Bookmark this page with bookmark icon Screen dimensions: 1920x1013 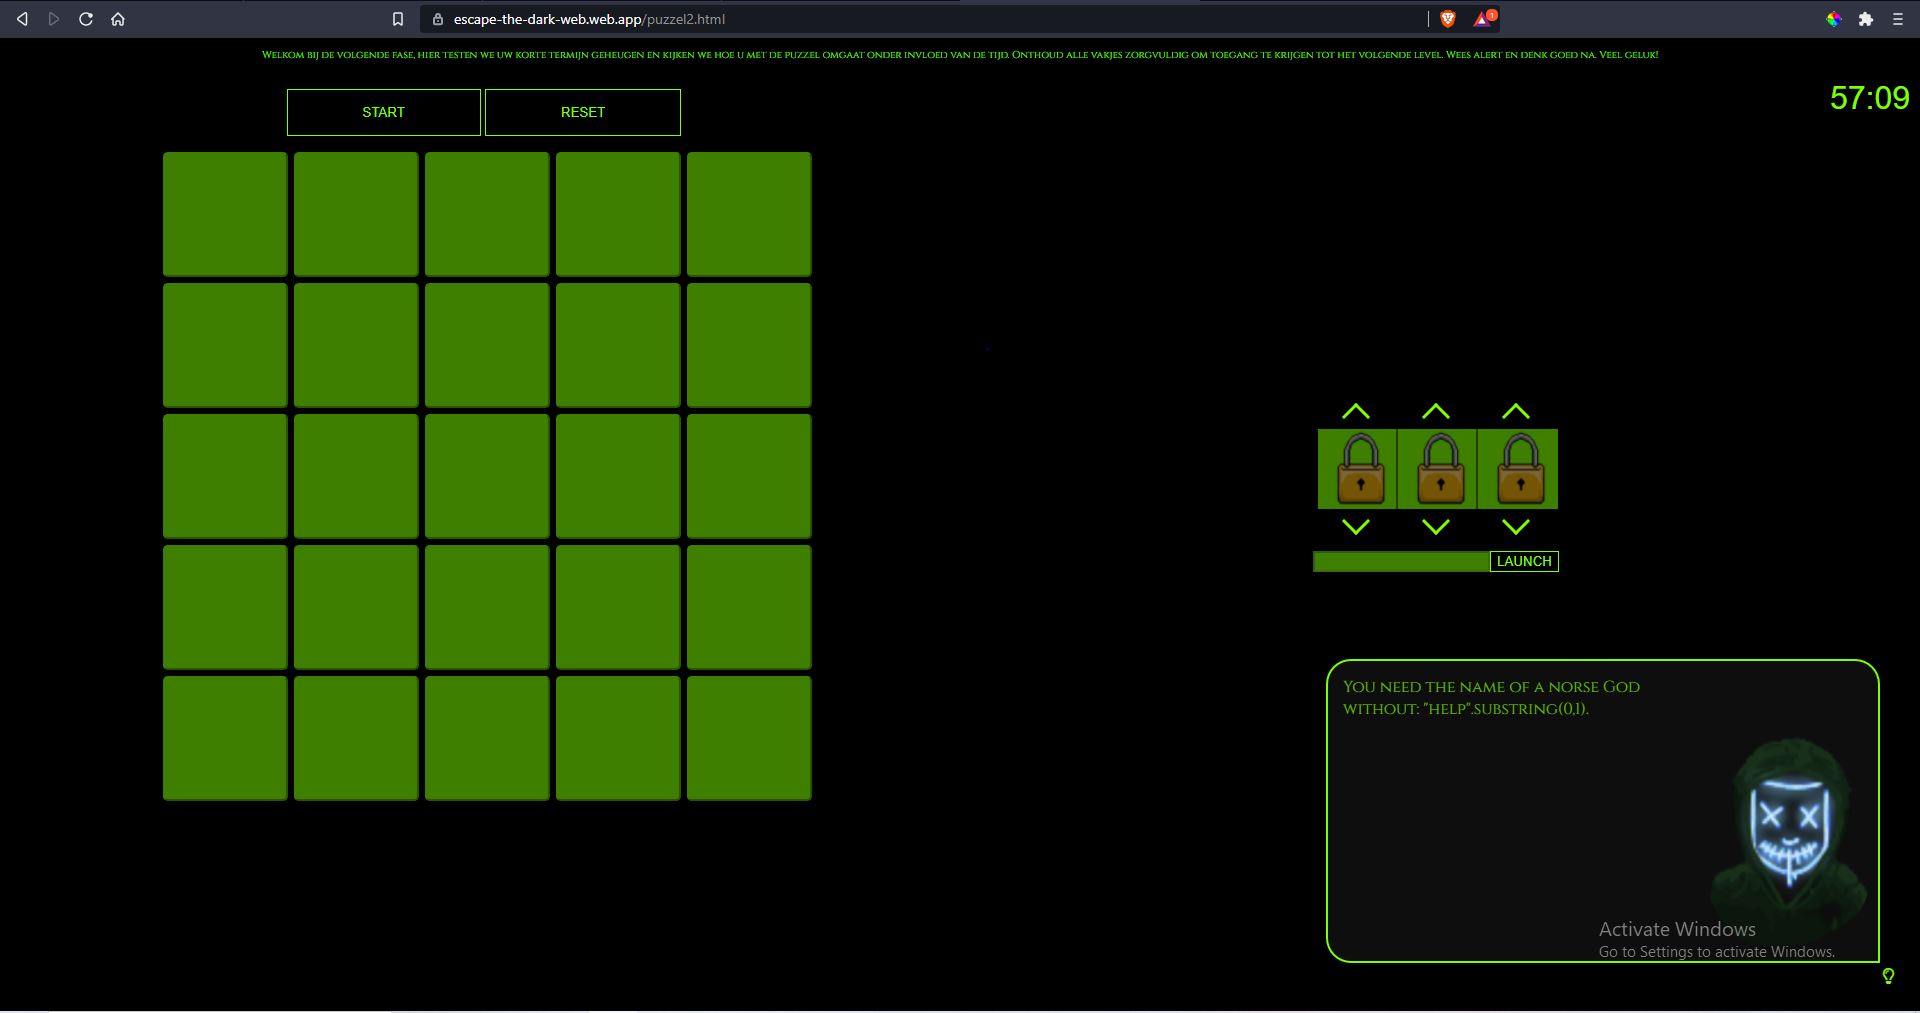click(398, 19)
